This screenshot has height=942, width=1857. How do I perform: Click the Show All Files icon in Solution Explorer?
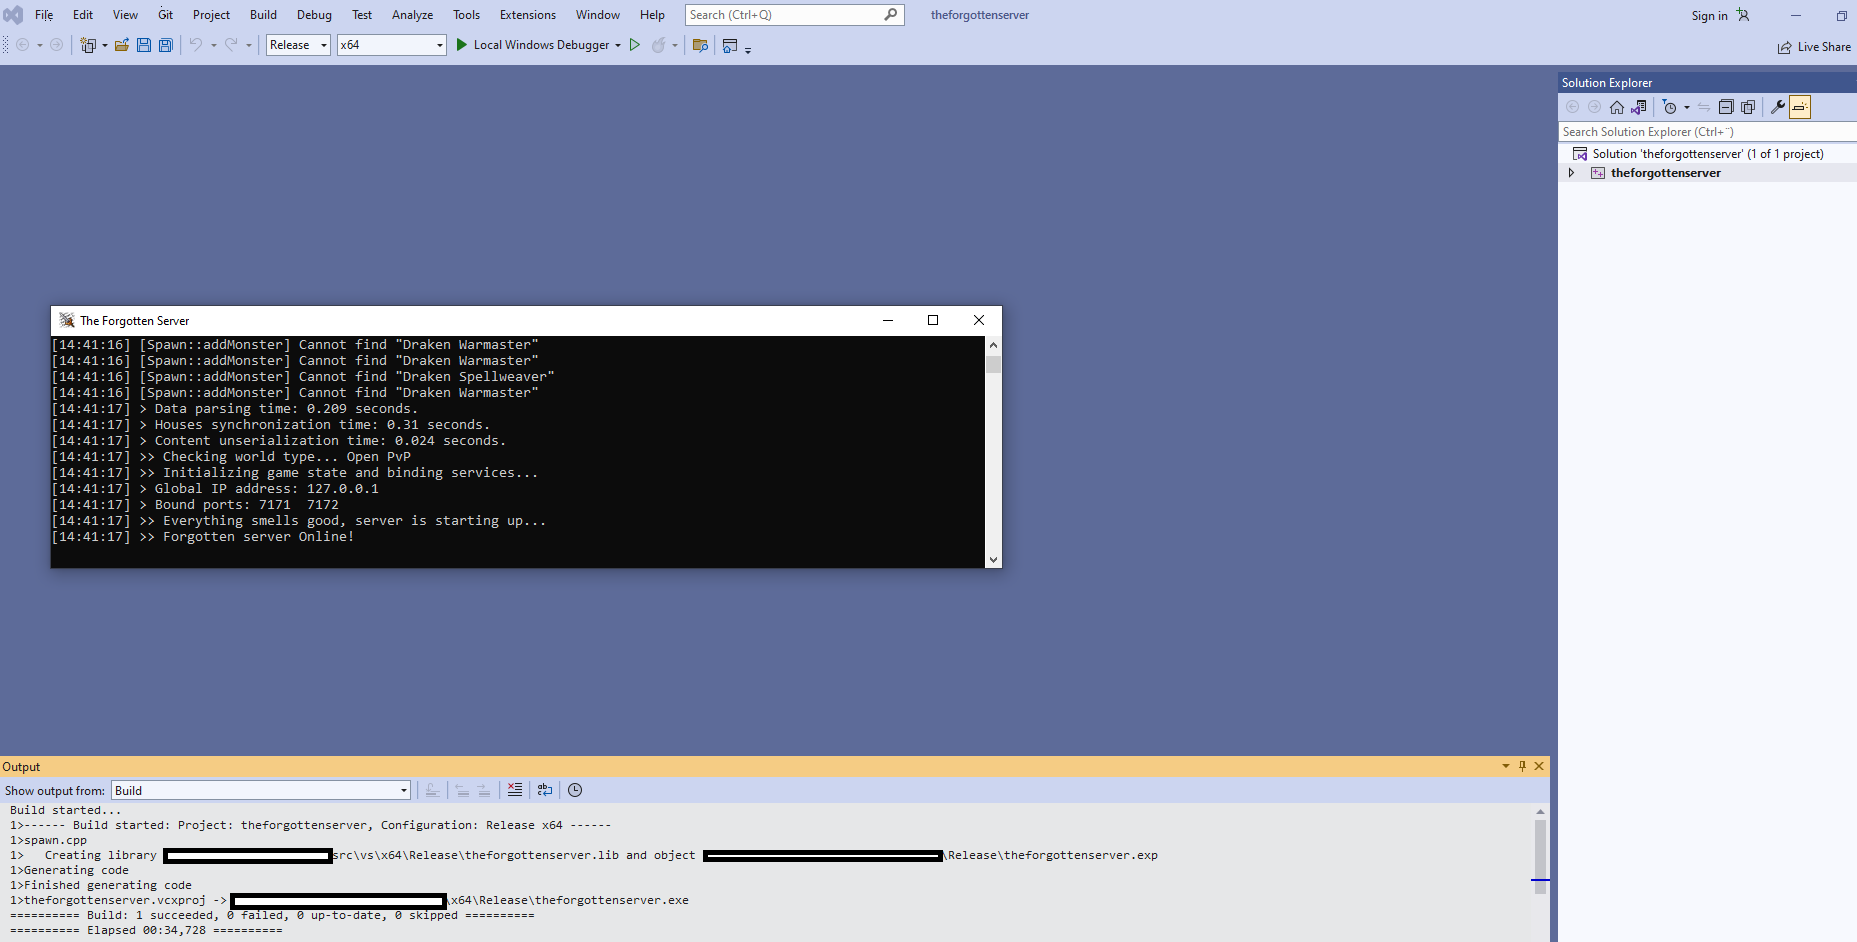(1748, 107)
